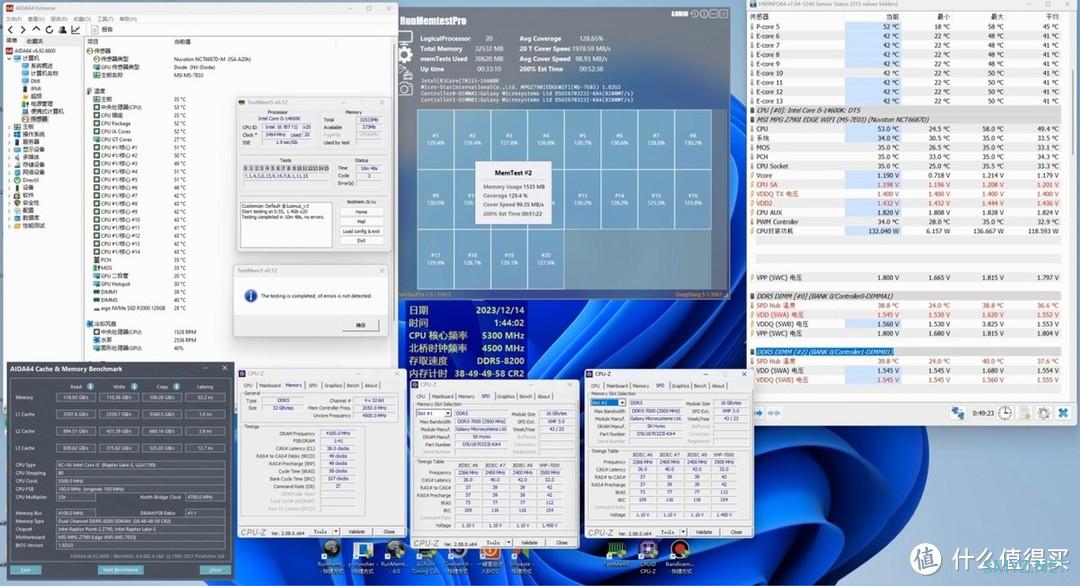The height and width of the screenshot is (586, 1080).
Task: Switch to the 收藏夹 tab in AIDA64
Action: [34, 41]
